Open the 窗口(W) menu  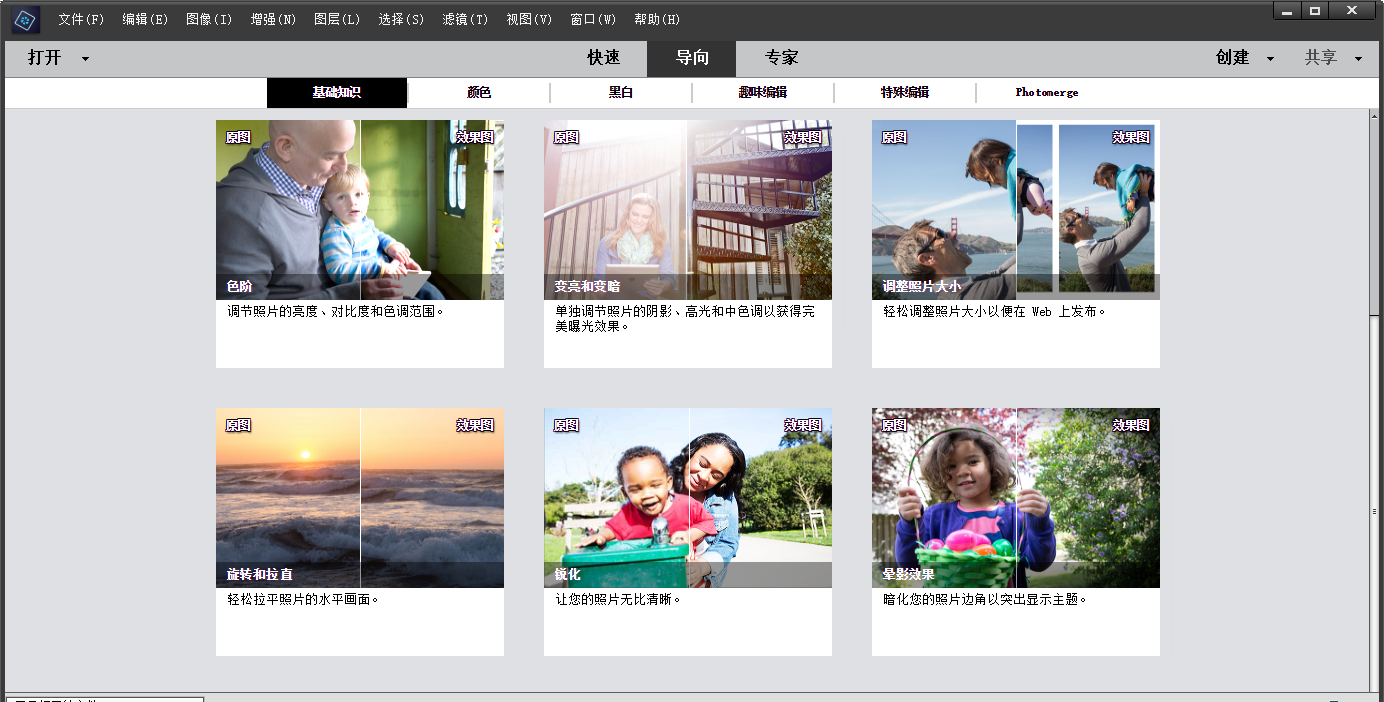(x=593, y=20)
